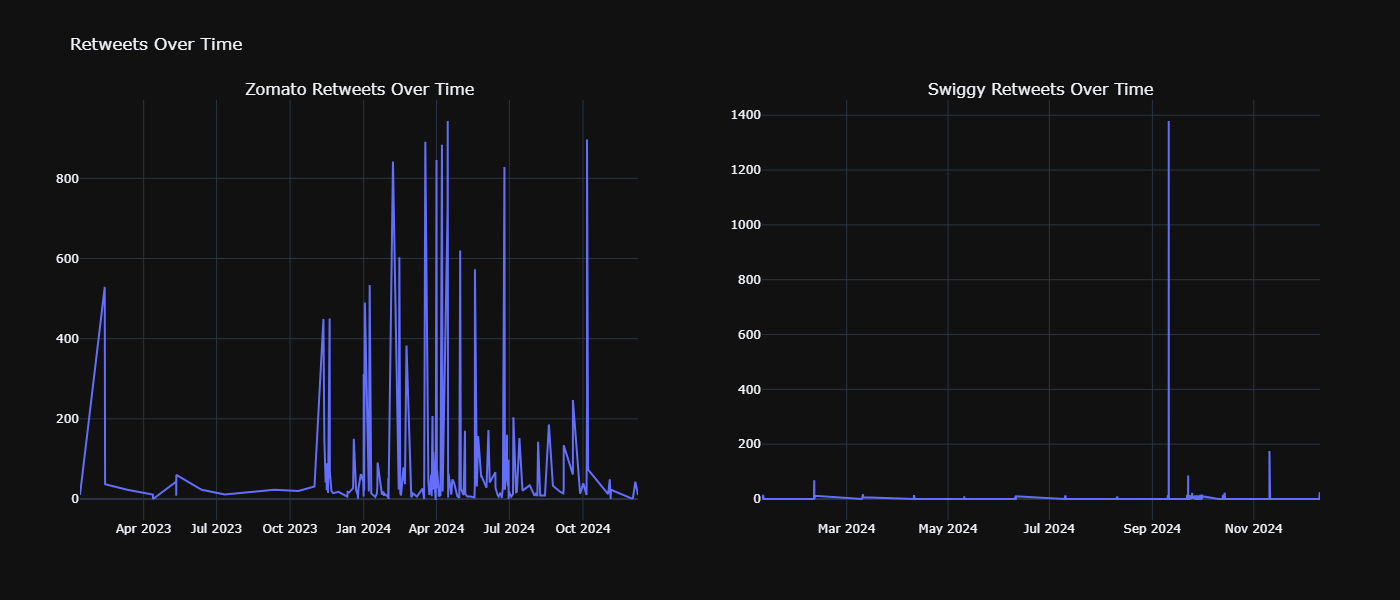Click the tallest Swiggy spike peak near Sep 2024
Viewport: 1400px width, 600px height.
click(x=1168, y=122)
